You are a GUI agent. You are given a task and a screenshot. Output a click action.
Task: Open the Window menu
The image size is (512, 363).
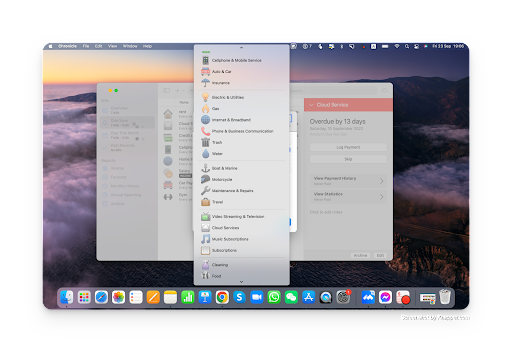tap(130, 46)
